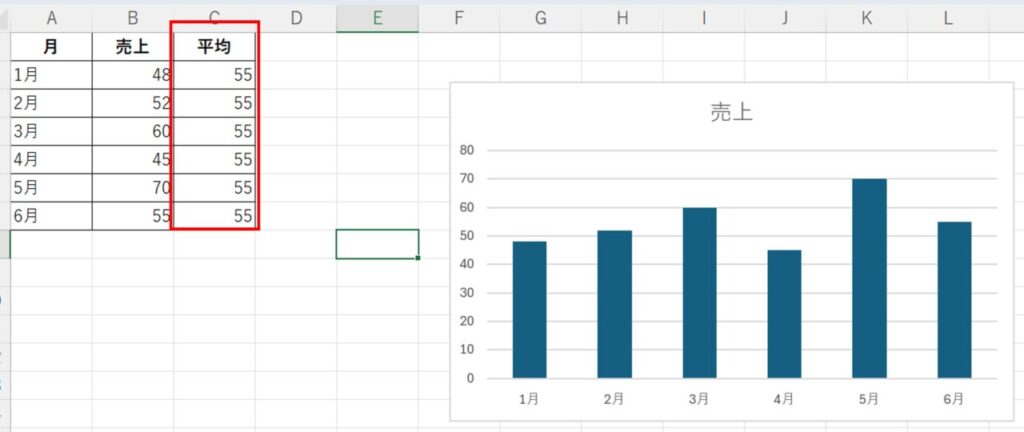The height and width of the screenshot is (432, 1024).
Task: Select the 売上 value cell in 6月 row
Action: click(x=133, y=216)
